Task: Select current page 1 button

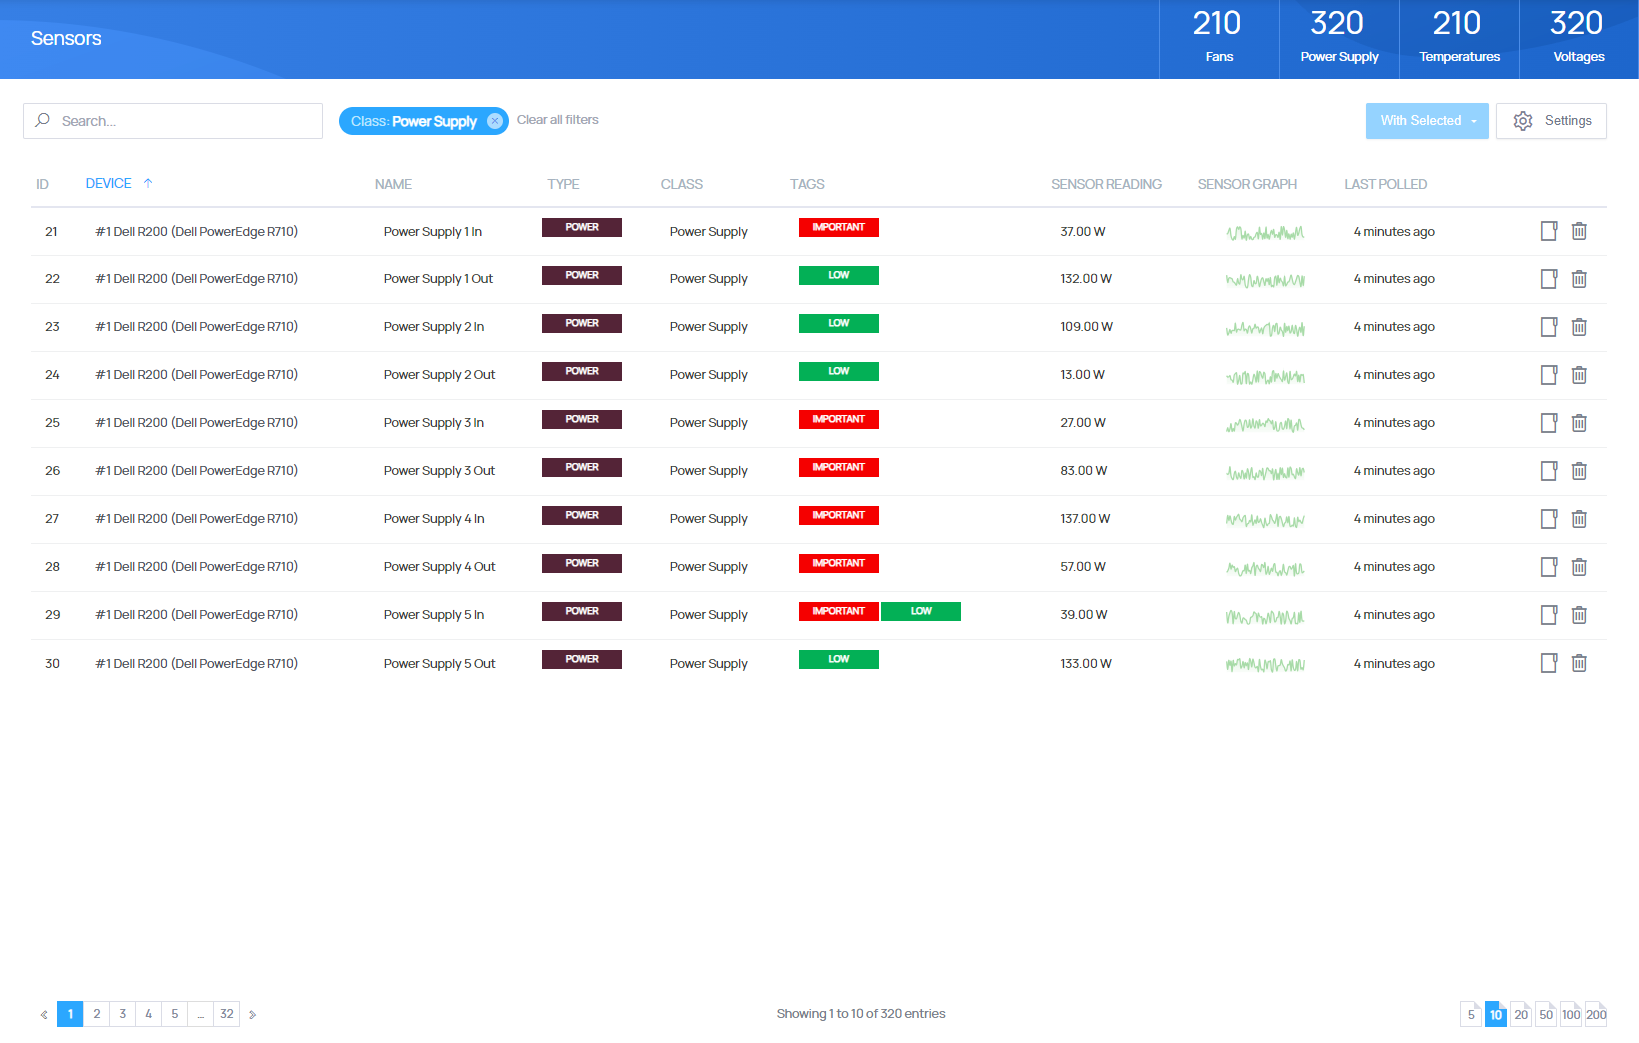Action: coord(70,1014)
